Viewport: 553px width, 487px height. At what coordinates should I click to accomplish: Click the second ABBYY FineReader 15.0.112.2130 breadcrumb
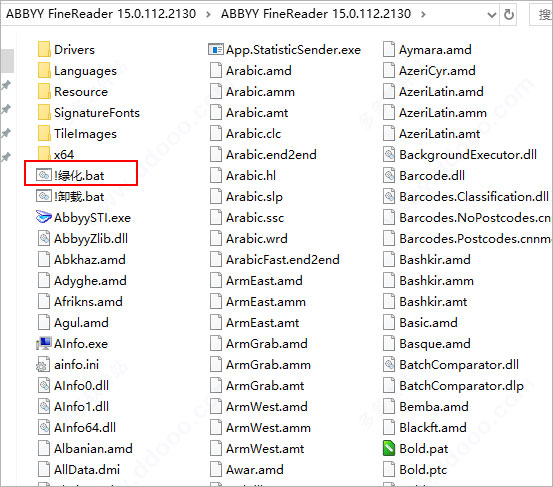(x=316, y=14)
